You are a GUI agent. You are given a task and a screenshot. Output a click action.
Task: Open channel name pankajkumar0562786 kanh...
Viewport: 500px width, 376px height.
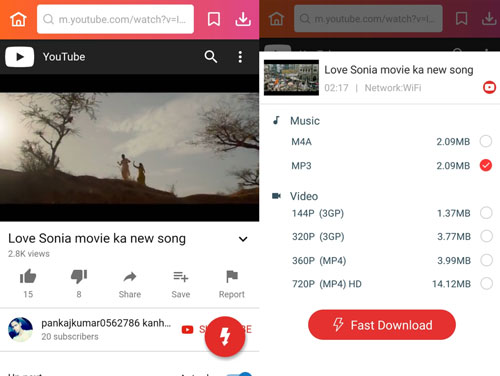pyautogui.click(x=106, y=323)
